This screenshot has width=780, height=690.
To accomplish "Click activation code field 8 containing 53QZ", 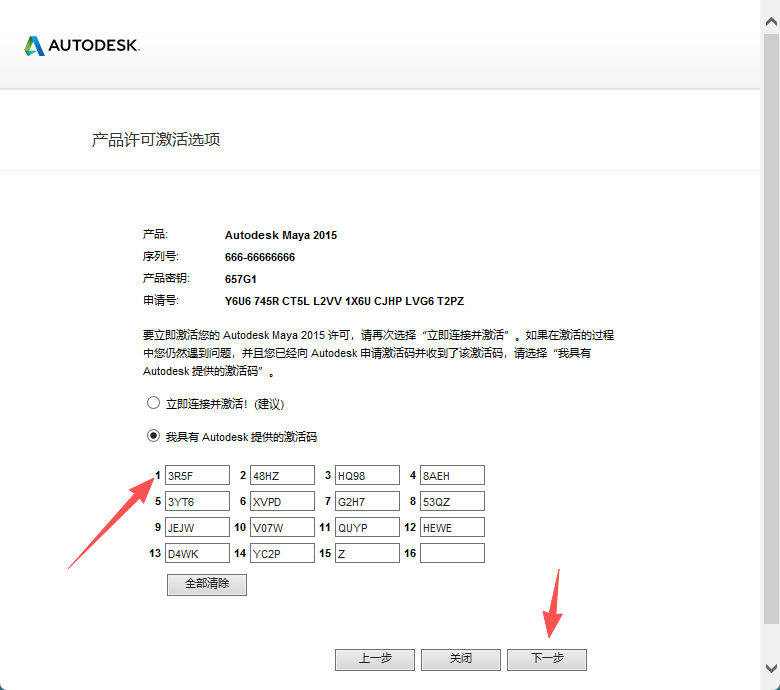I will tap(453, 501).
